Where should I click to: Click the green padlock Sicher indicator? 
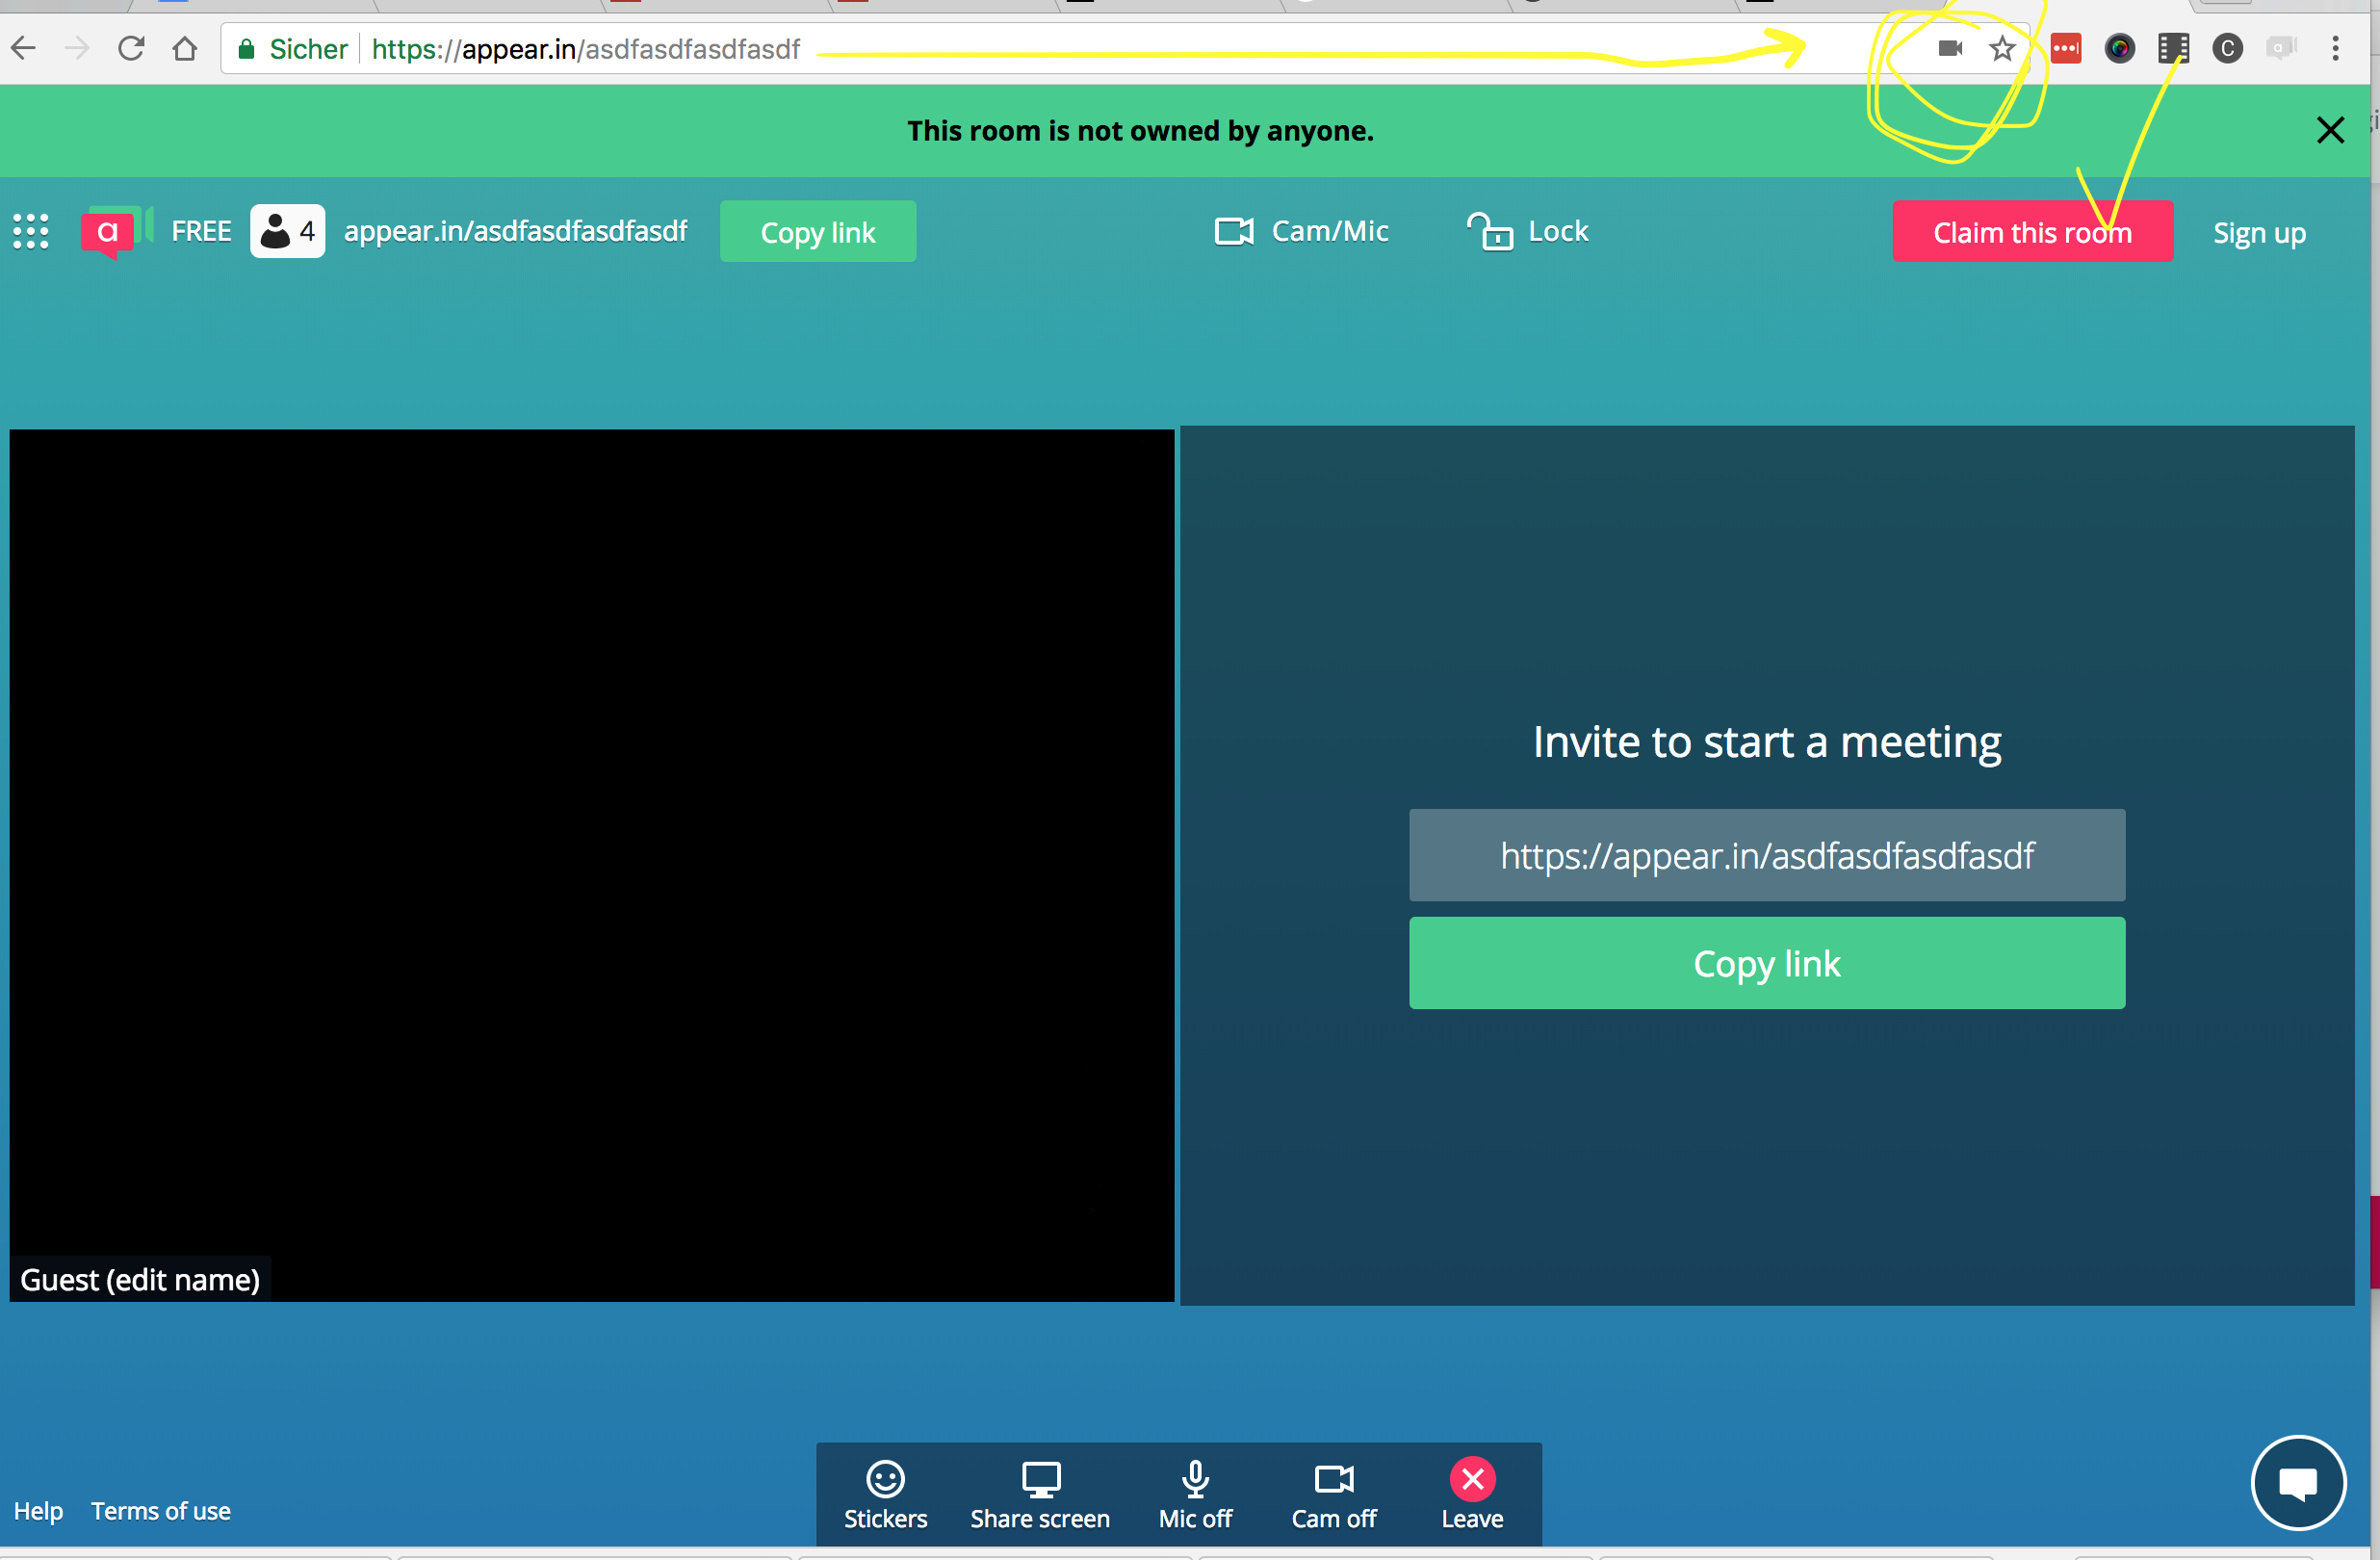tap(292, 49)
